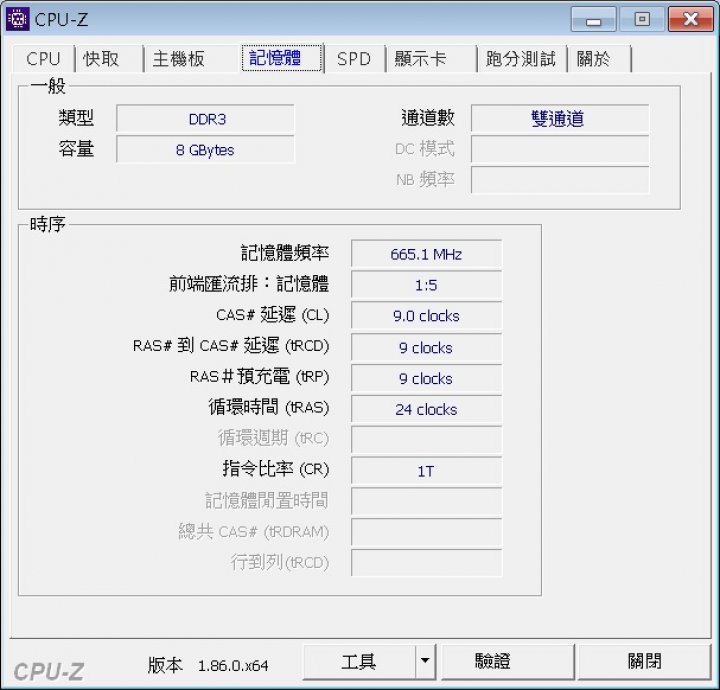Open the 快取 tab
720x690 pixels.
[108, 59]
